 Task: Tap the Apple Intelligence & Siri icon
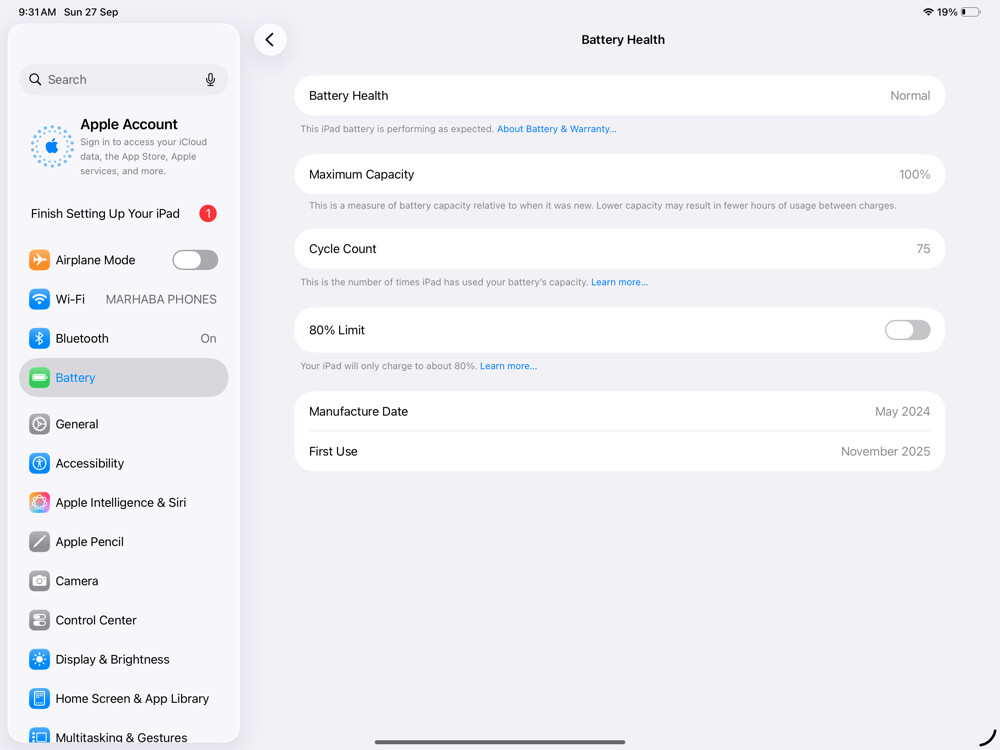(39, 503)
